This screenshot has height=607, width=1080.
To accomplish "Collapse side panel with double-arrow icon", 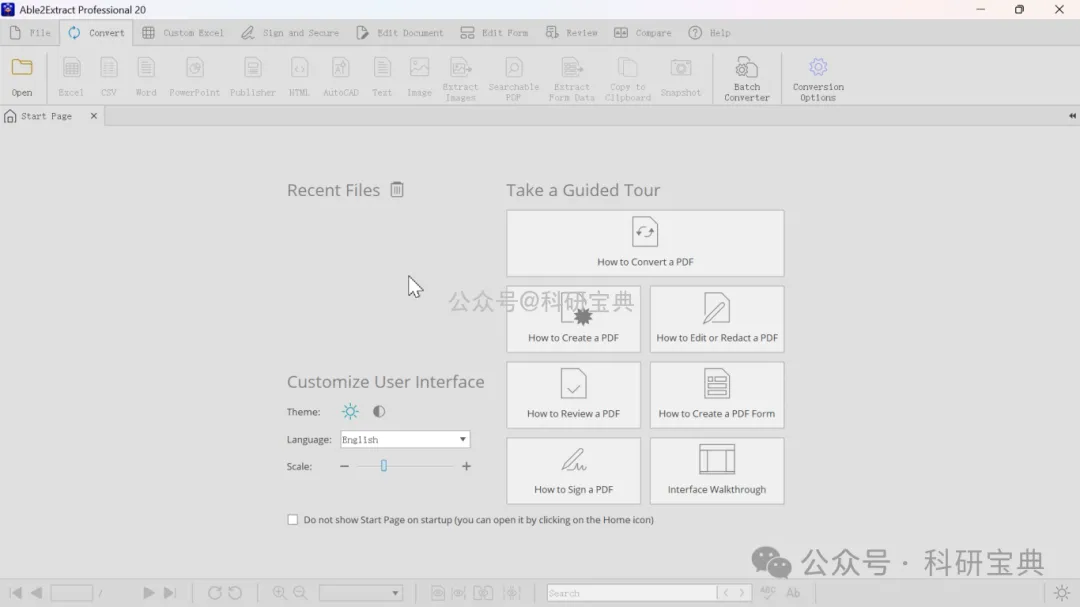I will 1072,116.
